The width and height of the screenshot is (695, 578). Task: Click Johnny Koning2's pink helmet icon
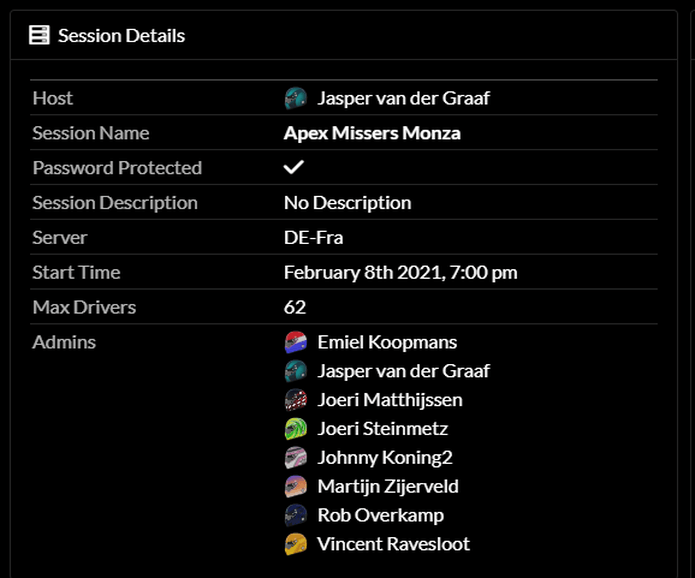pos(296,457)
